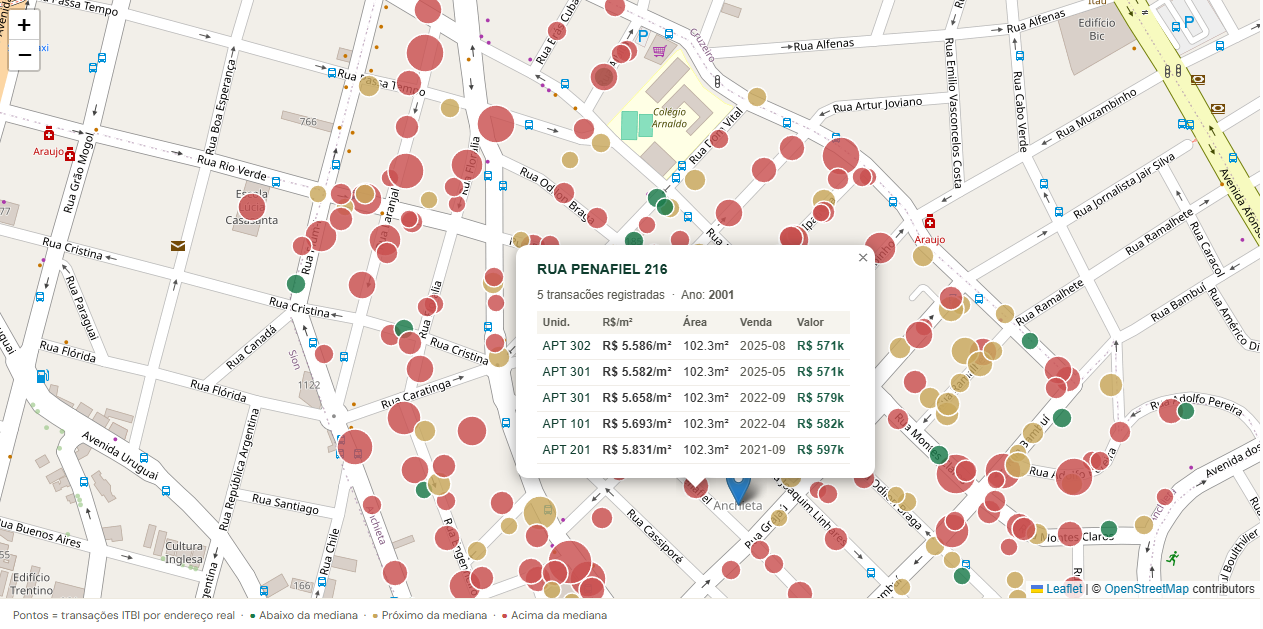Click the price R$ 5.582/m²
The image size is (1263, 629).
click(x=637, y=372)
